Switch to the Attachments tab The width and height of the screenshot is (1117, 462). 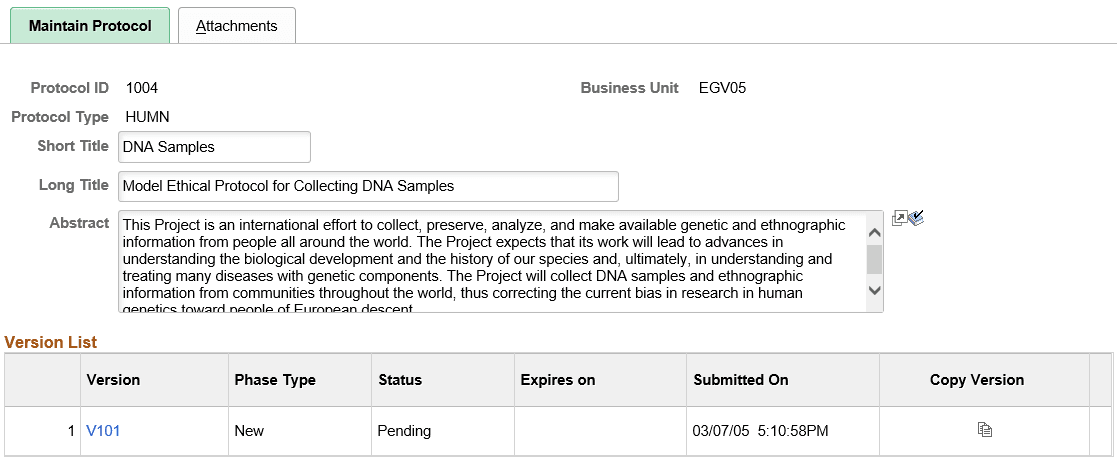[x=237, y=26]
